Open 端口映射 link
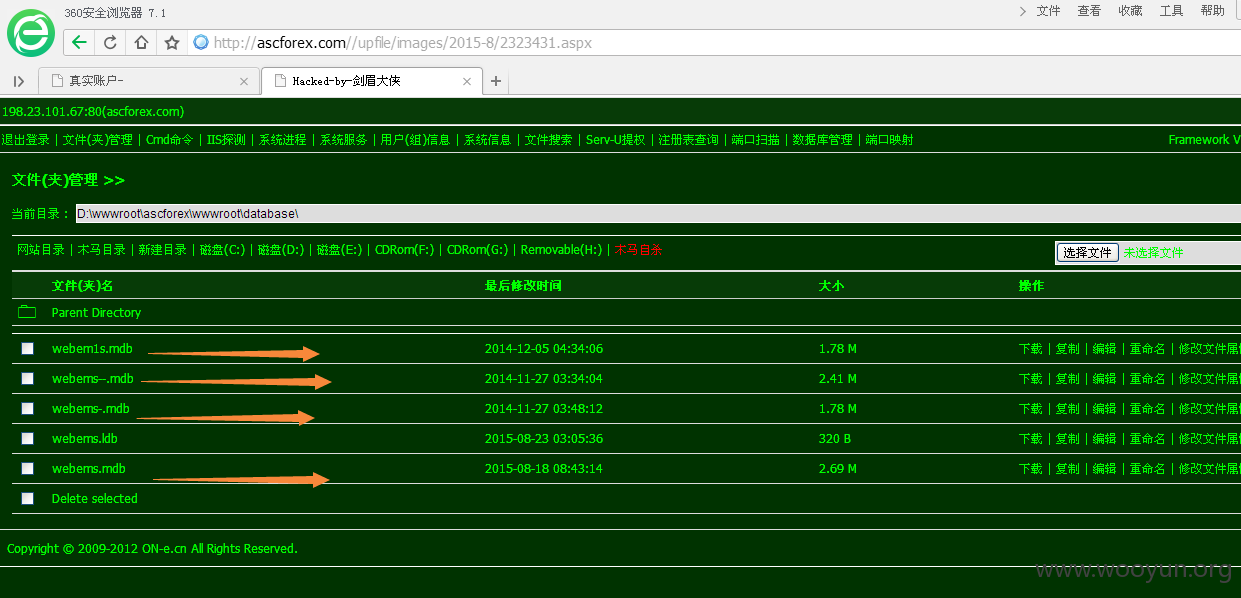 (x=889, y=140)
